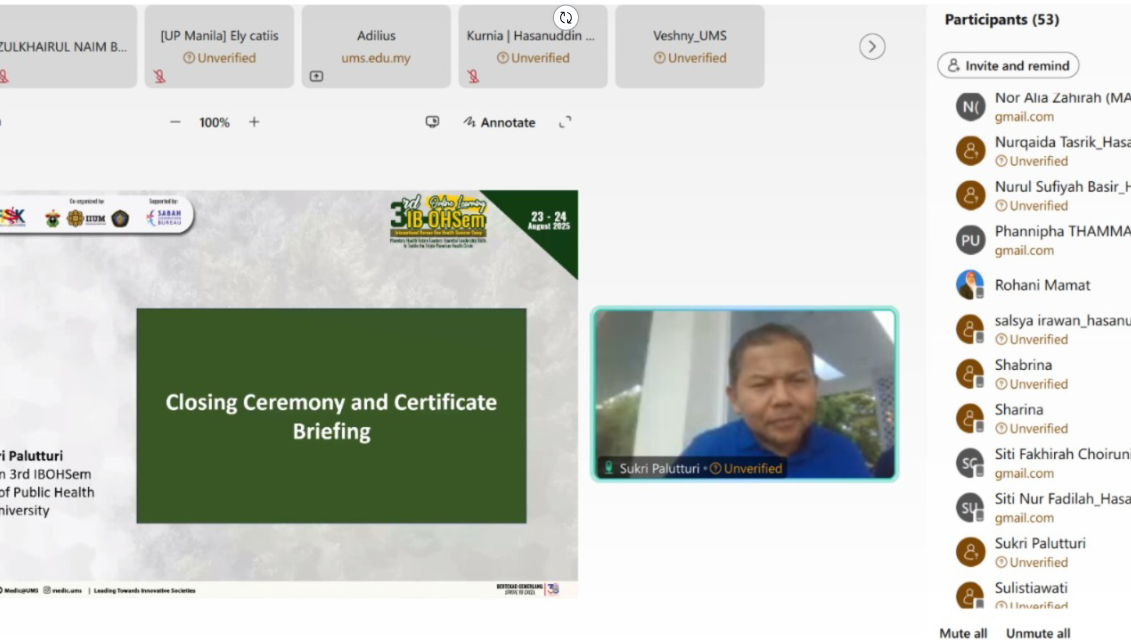Click the sync icon above participant strip
The image size is (1131, 640).
point(566,17)
